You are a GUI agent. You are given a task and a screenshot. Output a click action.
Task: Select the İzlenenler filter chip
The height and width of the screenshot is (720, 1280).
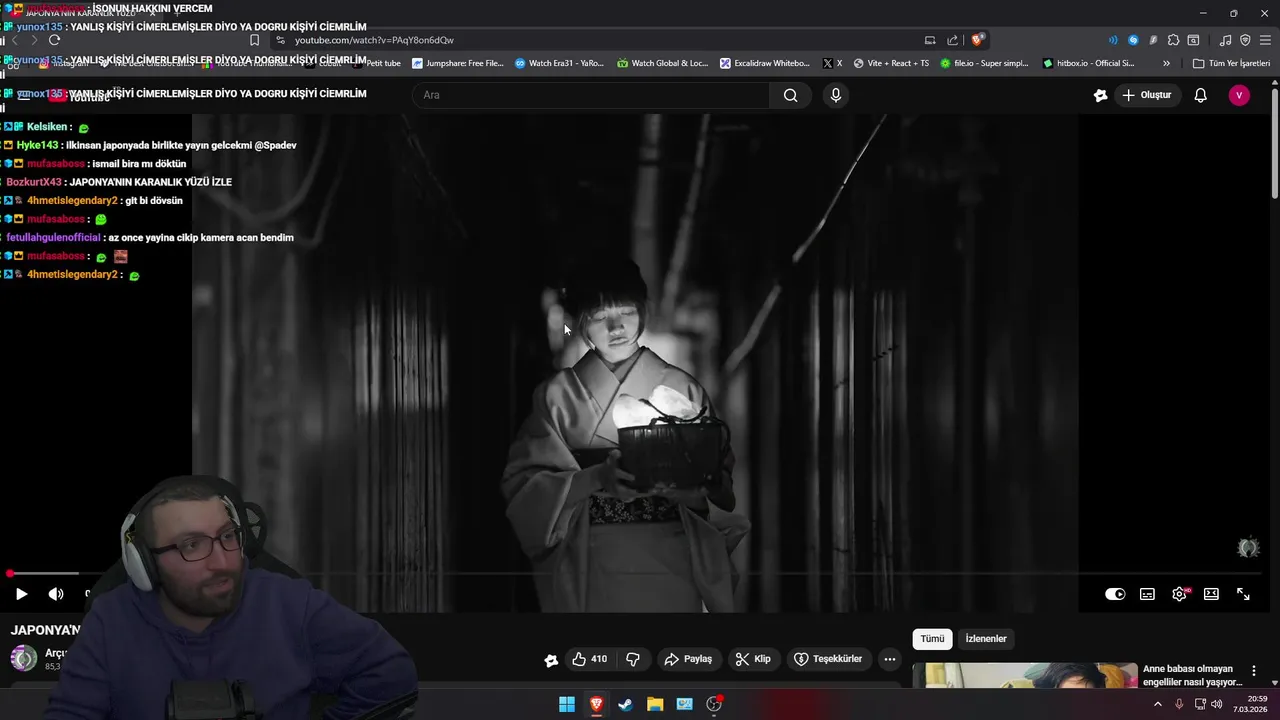point(986,639)
